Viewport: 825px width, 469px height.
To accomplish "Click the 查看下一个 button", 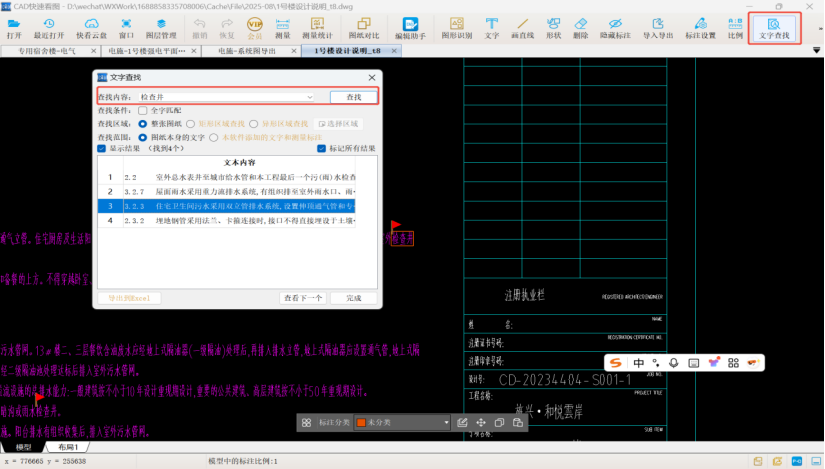I will [x=302, y=298].
